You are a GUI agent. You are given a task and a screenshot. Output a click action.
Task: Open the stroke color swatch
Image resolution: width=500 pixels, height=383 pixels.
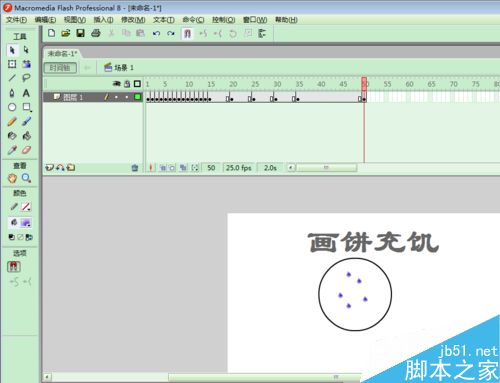[26, 207]
